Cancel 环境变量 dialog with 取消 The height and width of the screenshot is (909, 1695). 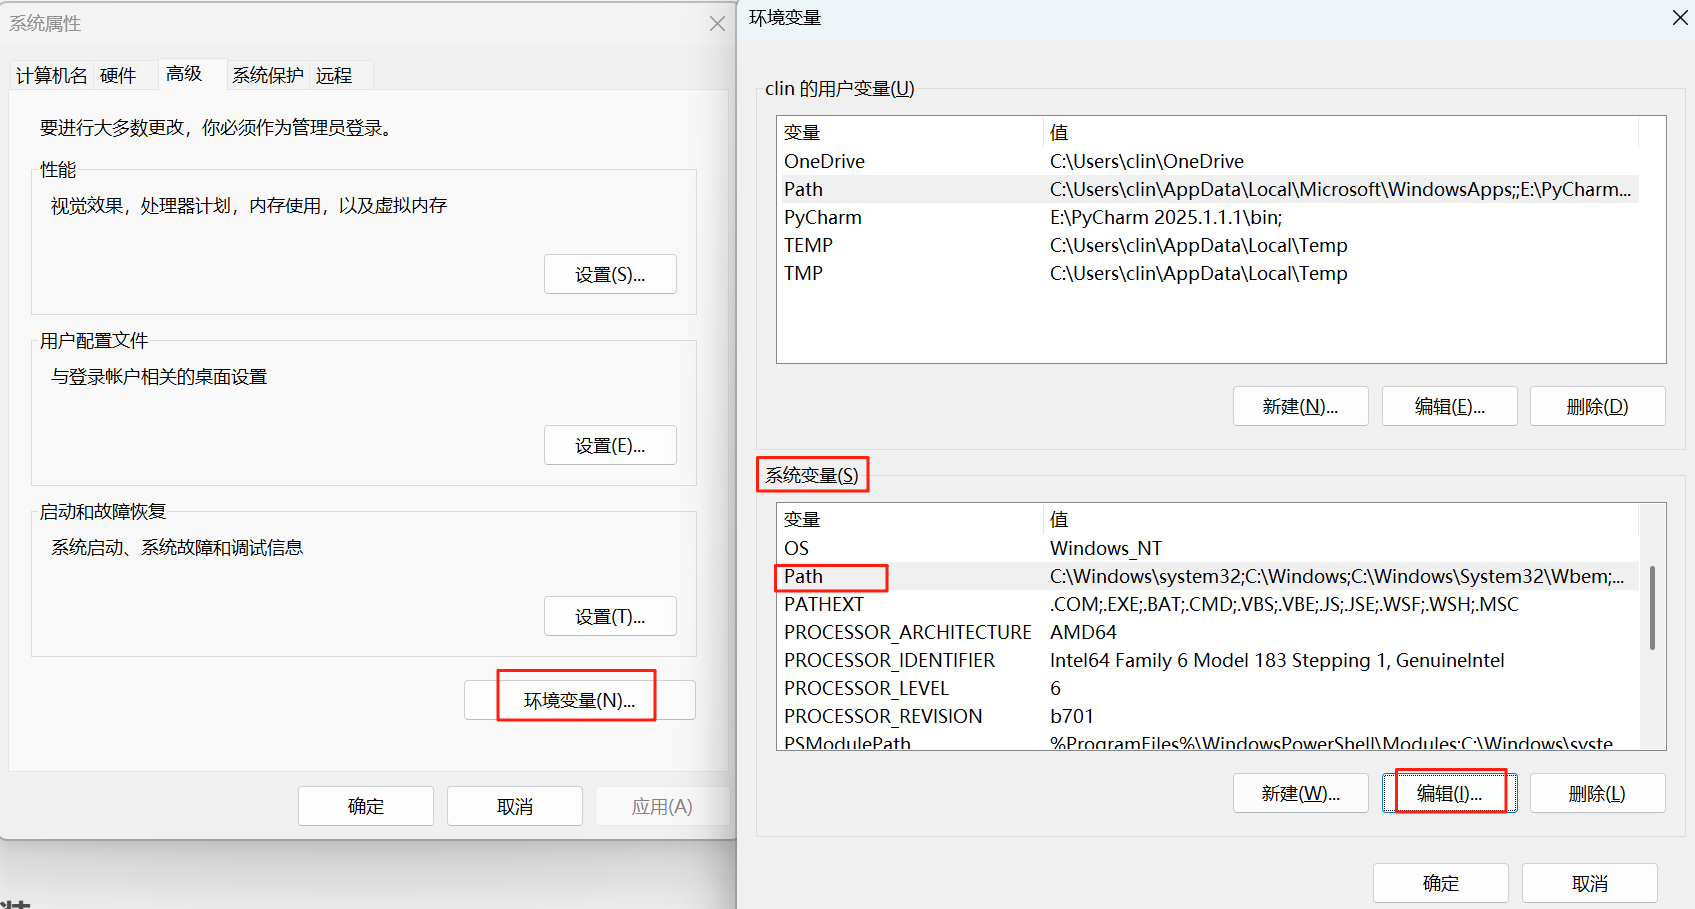[1590, 883]
